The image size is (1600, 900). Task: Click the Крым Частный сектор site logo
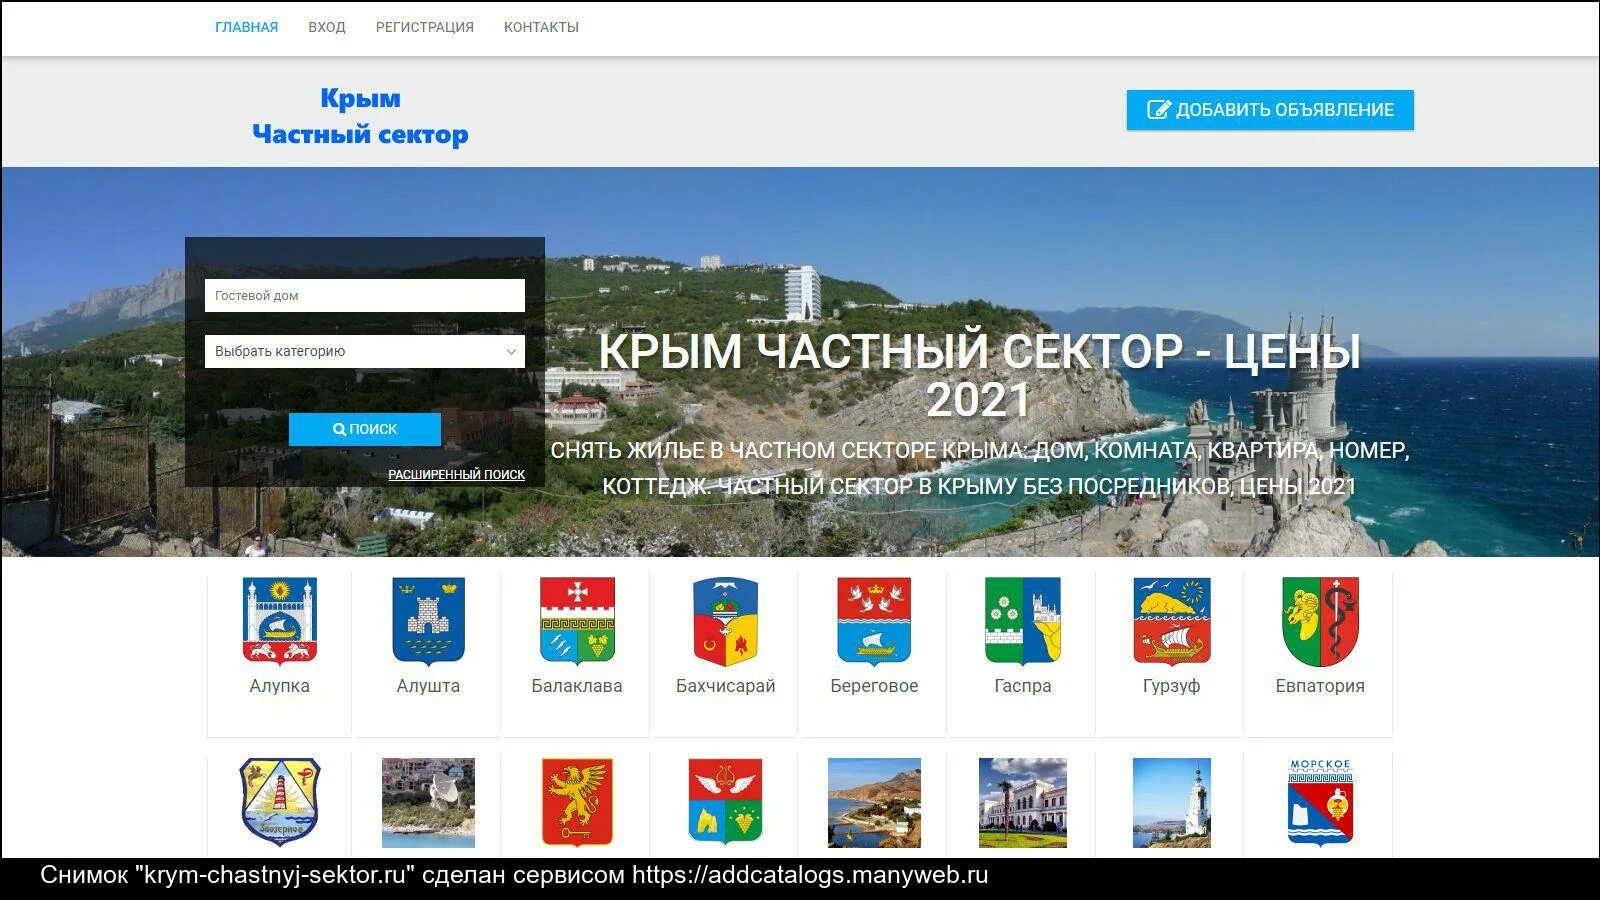(x=360, y=116)
